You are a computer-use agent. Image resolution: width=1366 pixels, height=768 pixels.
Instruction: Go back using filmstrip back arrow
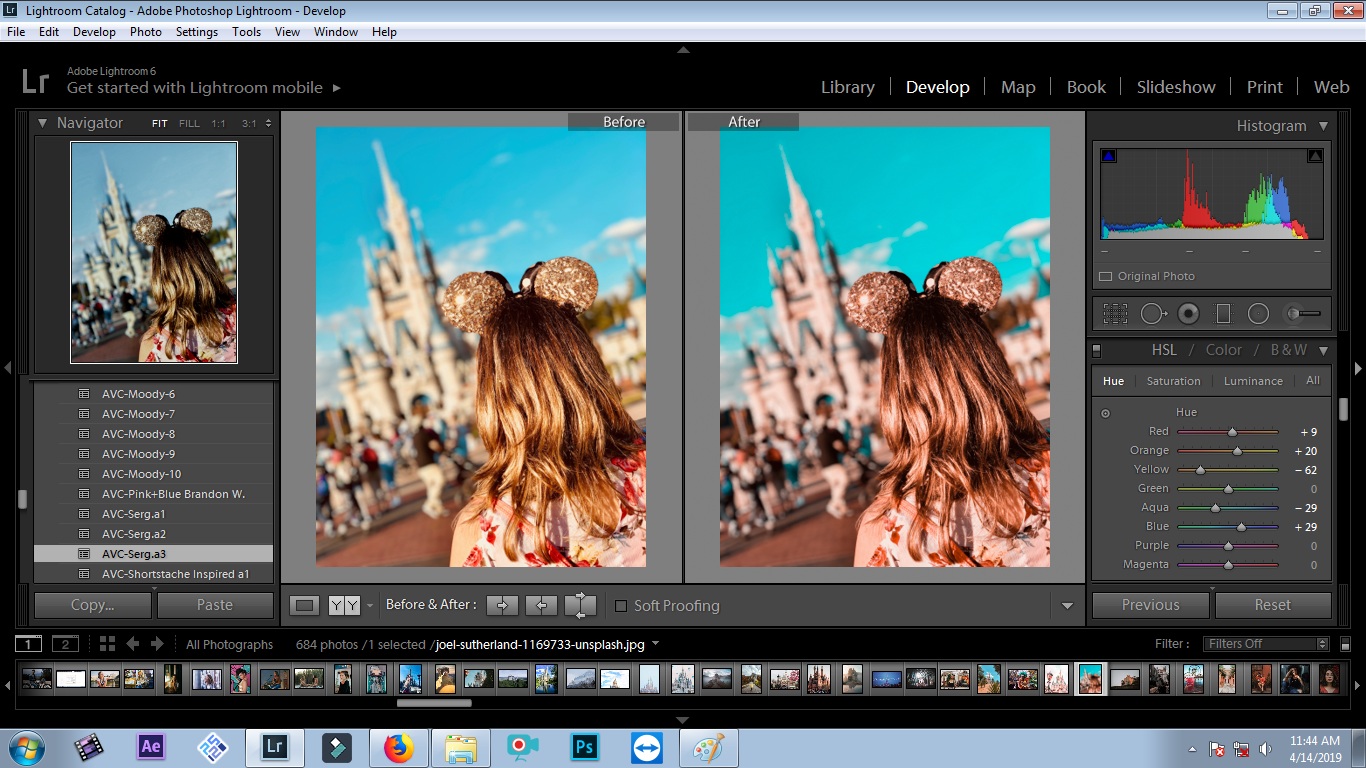click(x=132, y=644)
